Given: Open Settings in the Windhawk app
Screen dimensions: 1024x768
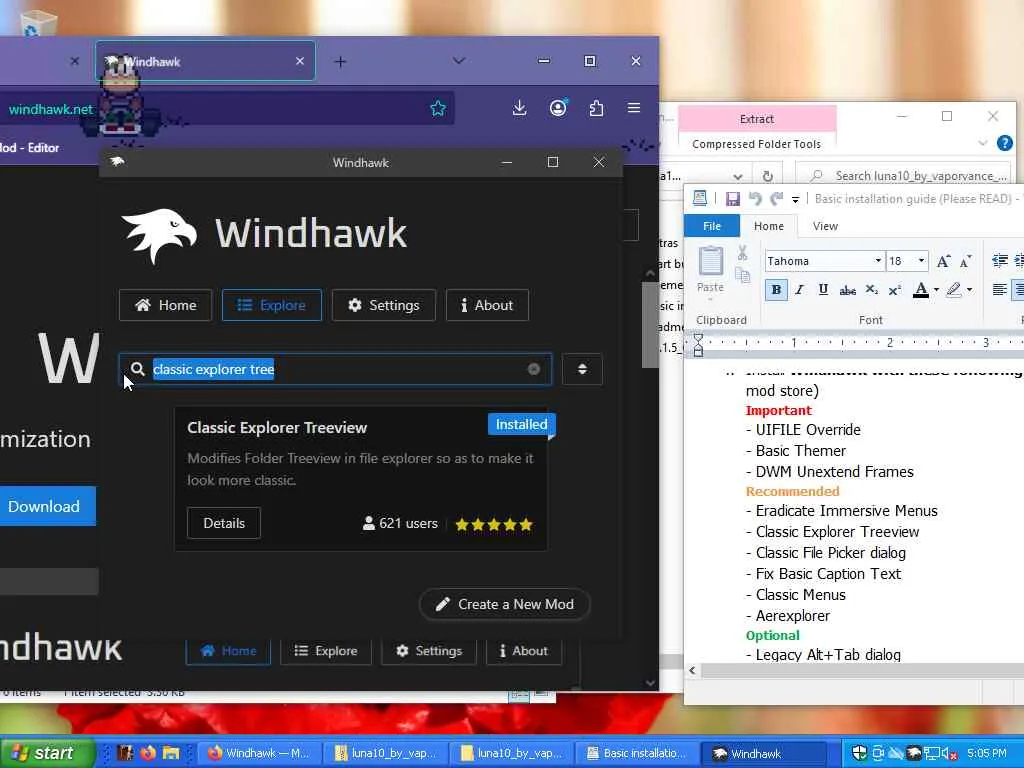Looking at the screenshot, I should (x=383, y=305).
